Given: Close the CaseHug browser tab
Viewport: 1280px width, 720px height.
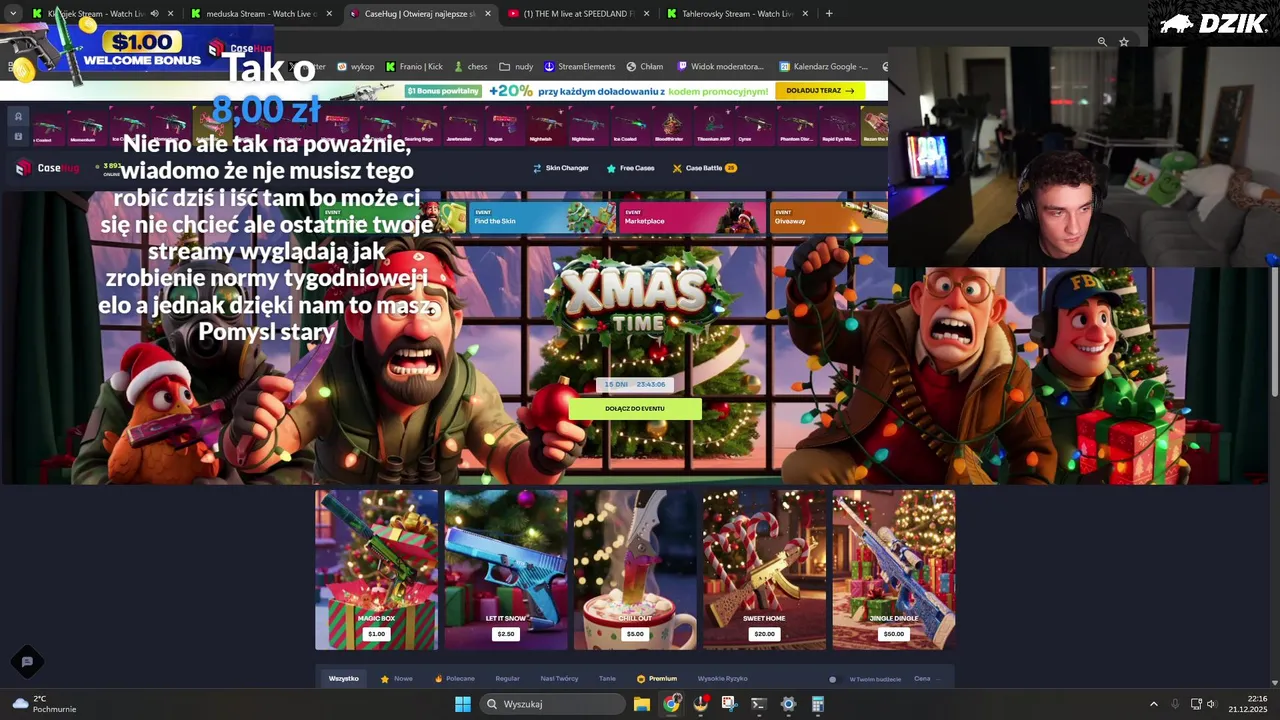Looking at the screenshot, I should (x=488, y=14).
